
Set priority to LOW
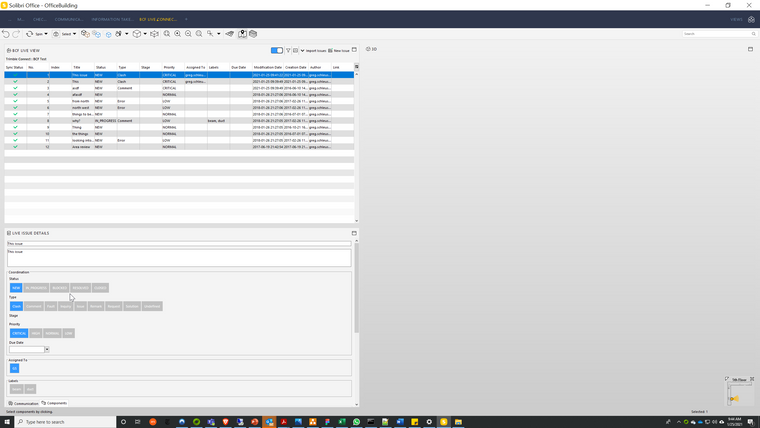click(x=68, y=333)
